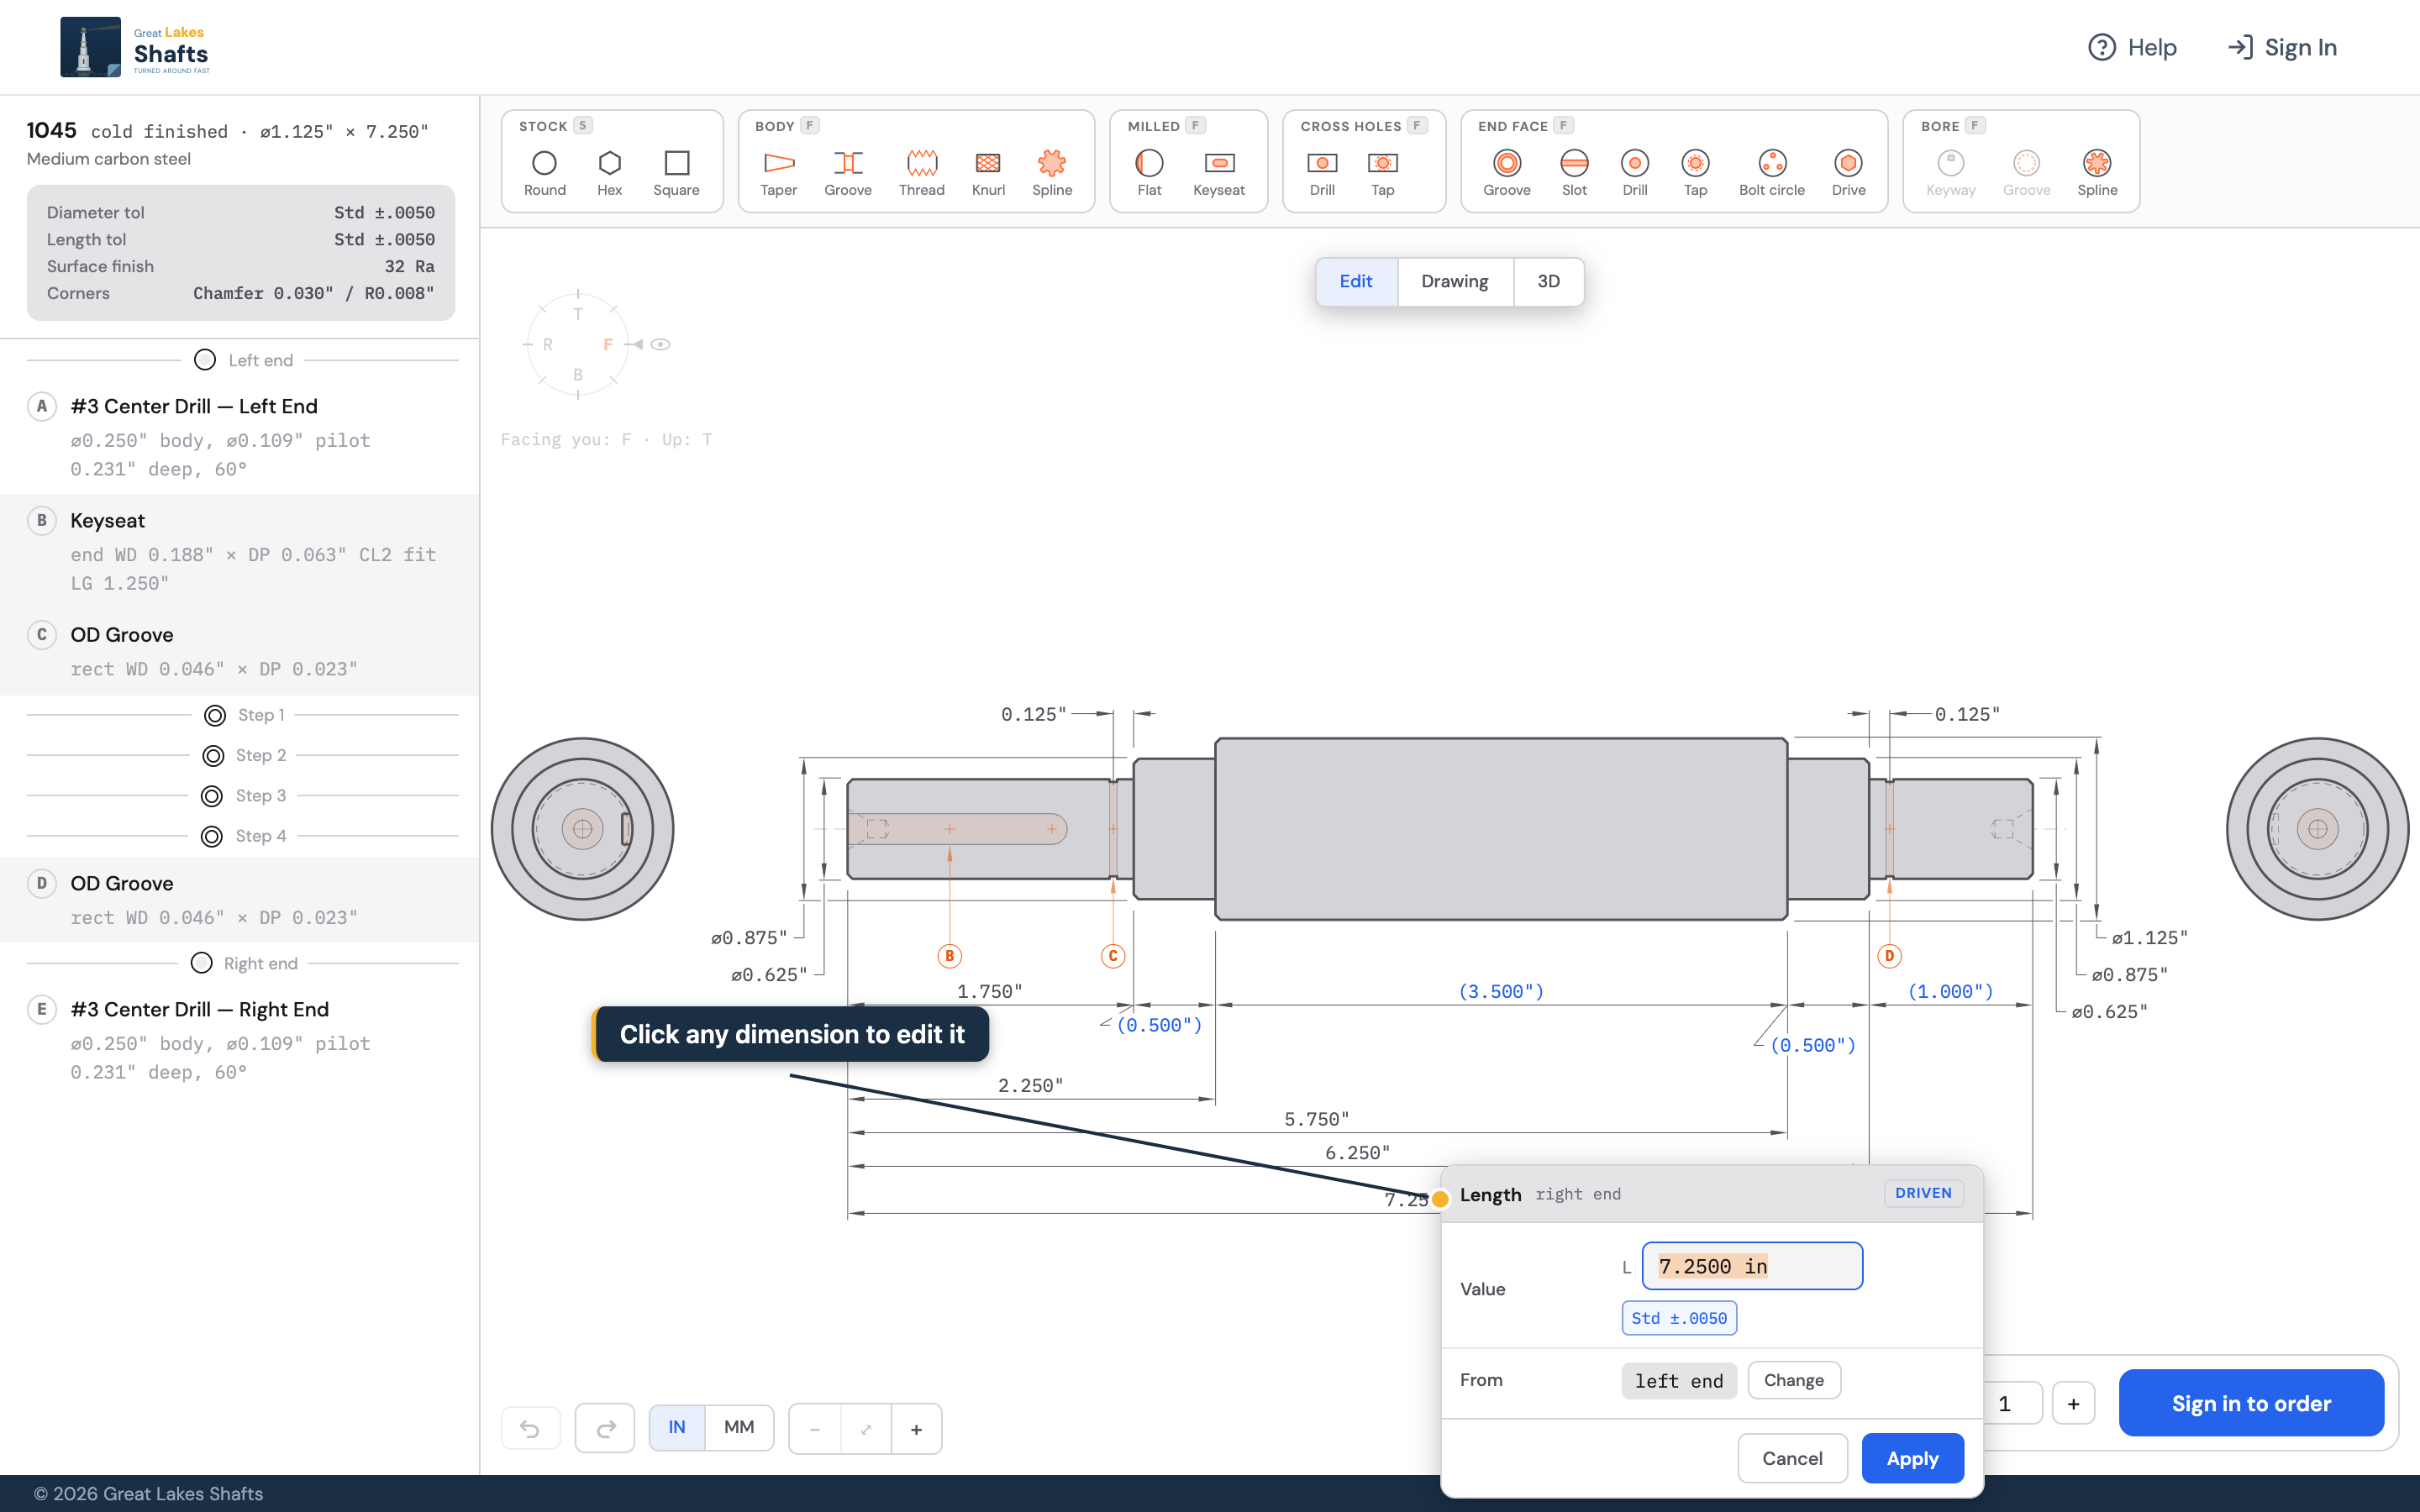The width and height of the screenshot is (2420, 1512).
Task: Toggle the view orientation eye icon
Action: click(660, 344)
